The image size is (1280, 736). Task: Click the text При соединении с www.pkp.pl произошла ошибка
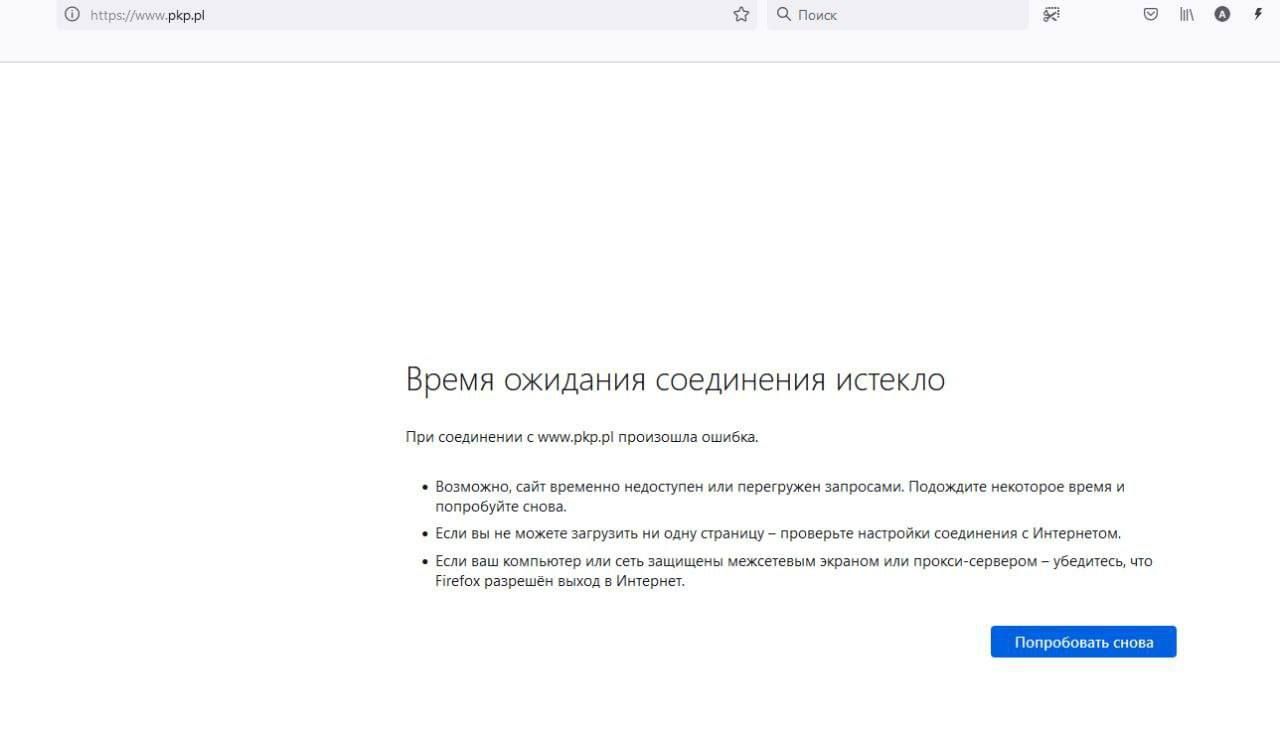582,437
